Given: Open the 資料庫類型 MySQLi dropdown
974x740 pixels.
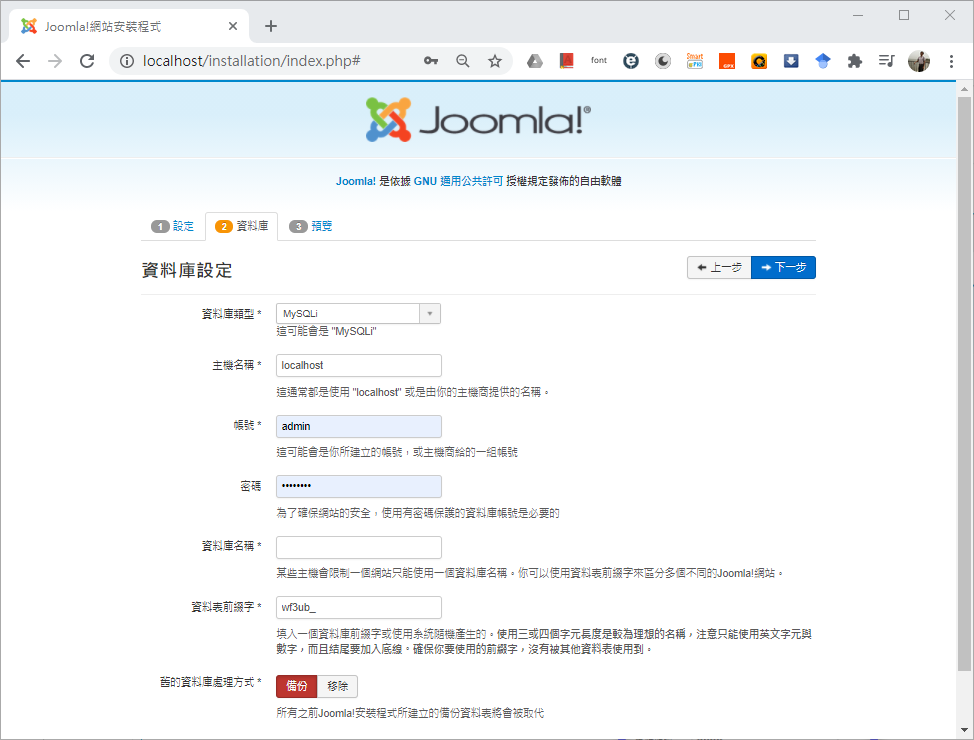Looking at the screenshot, I should click(x=358, y=314).
